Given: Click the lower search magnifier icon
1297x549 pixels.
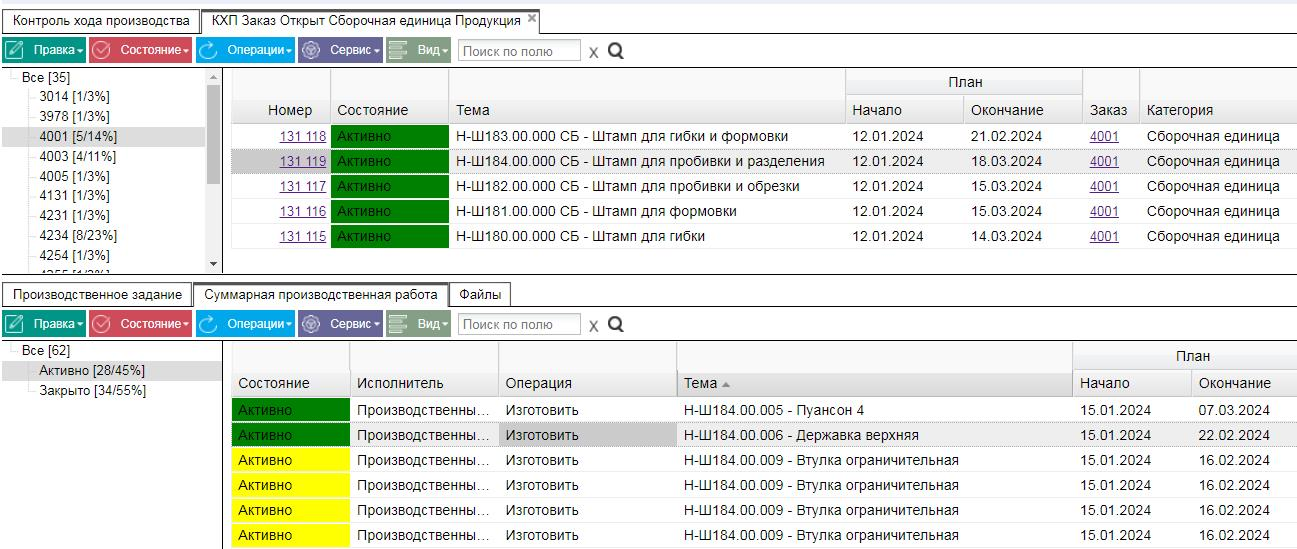Looking at the screenshot, I should click(615, 324).
